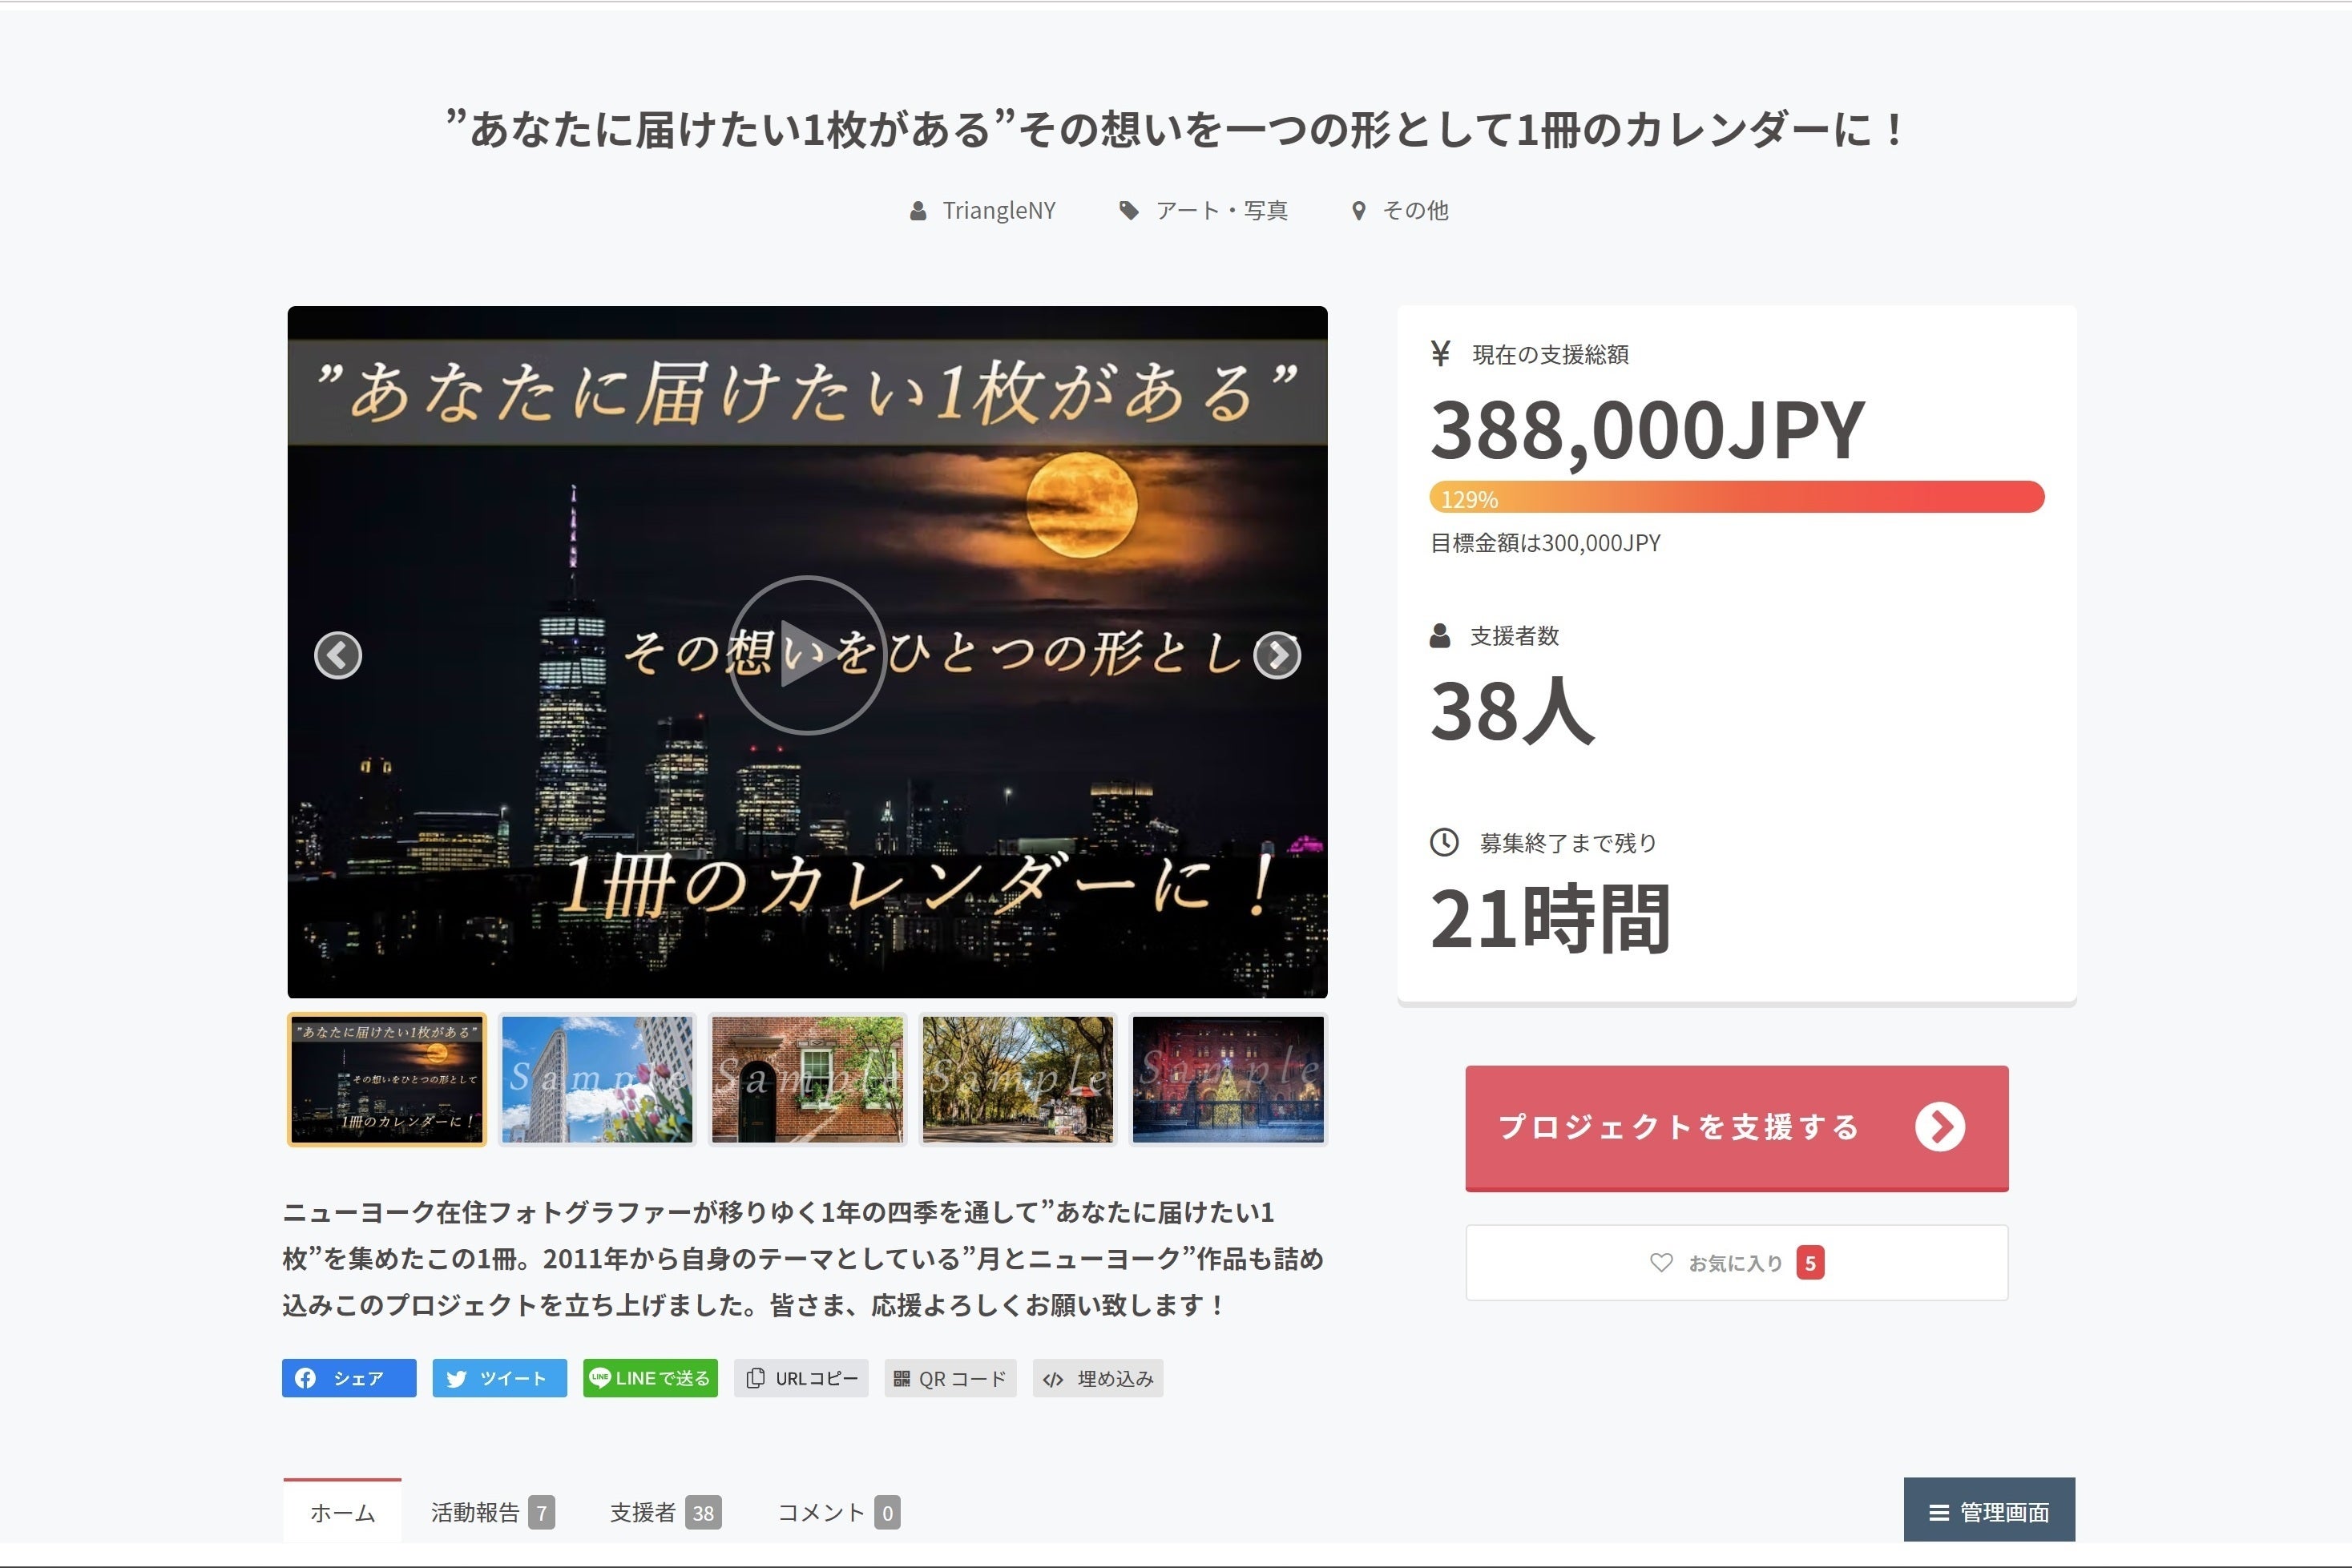Select the Flatiron building sample thumbnail
The width and height of the screenshot is (2352, 1568).
(x=597, y=1079)
